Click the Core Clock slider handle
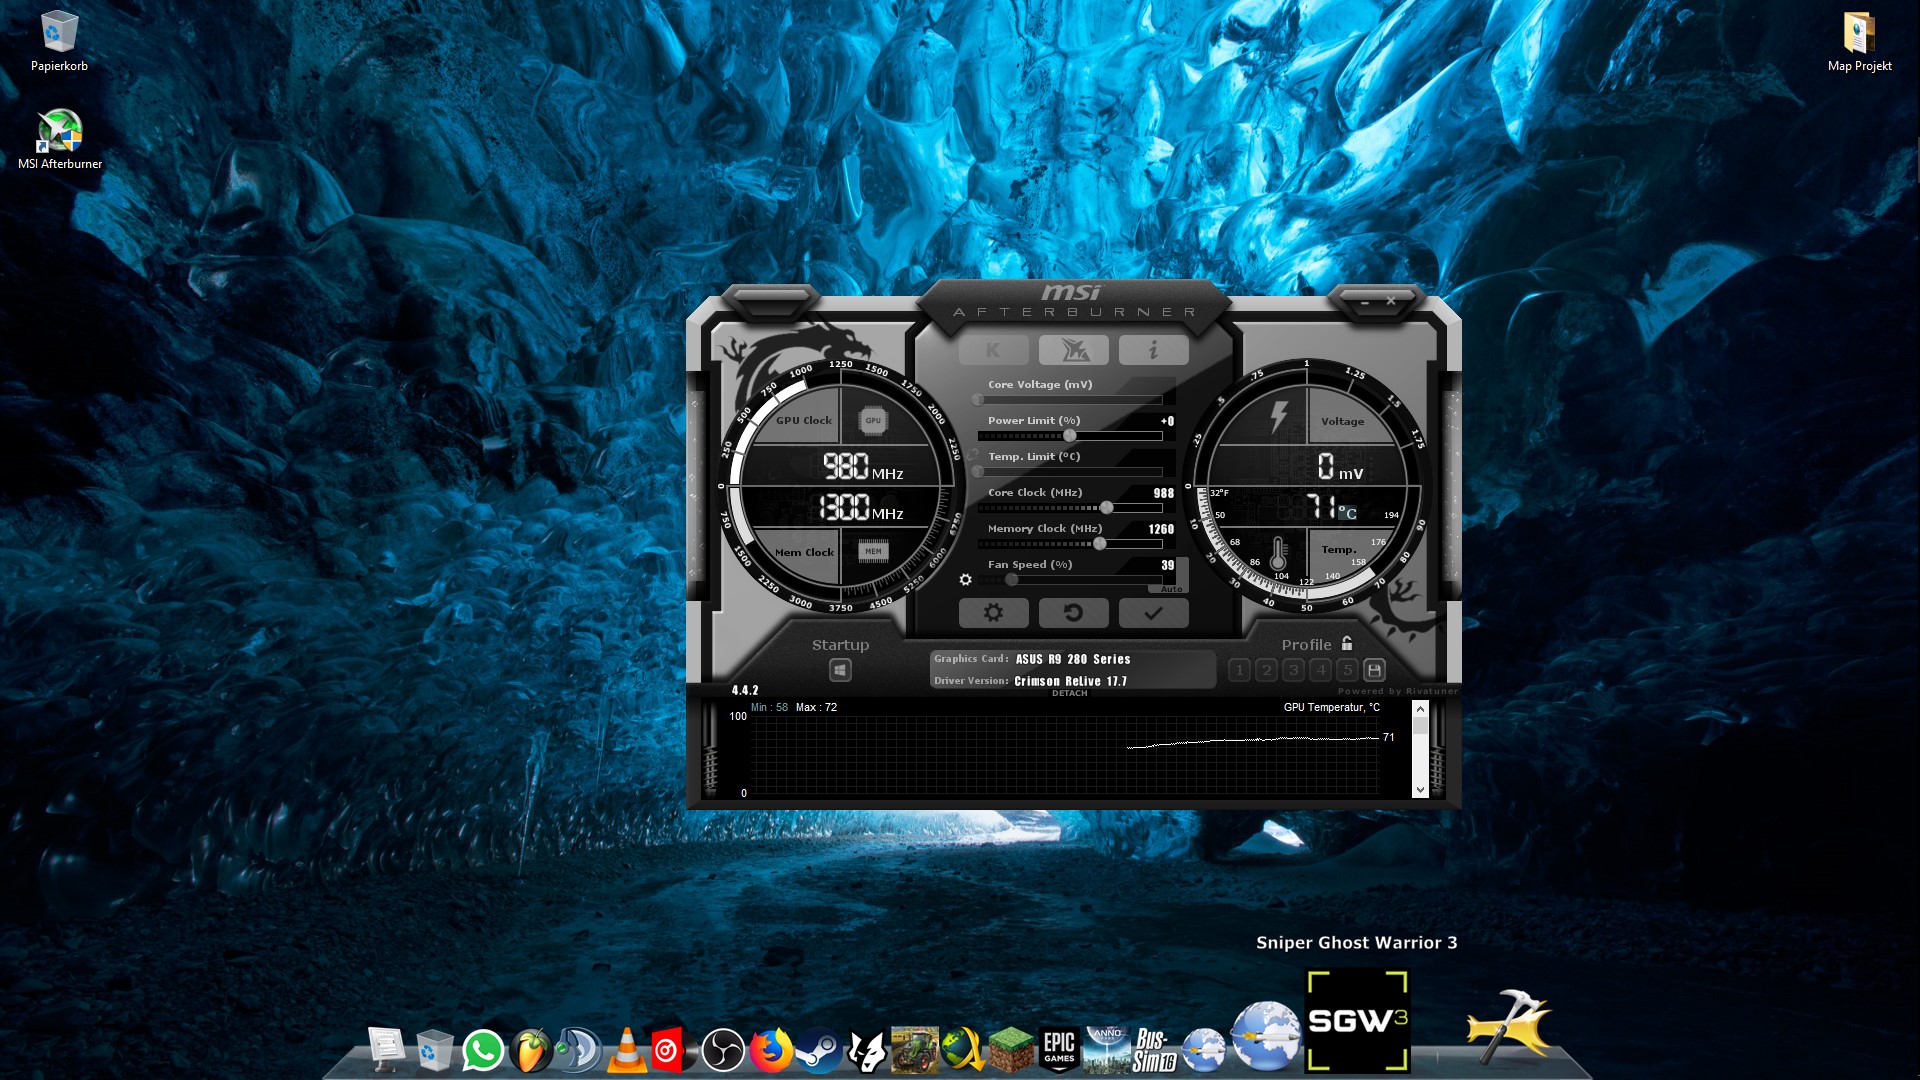1920x1080 pixels. (x=1106, y=508)
